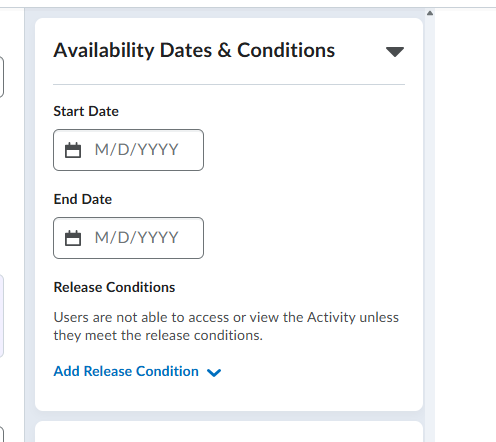The image size is (496, 442).
Task: Click the scrollbar up arrow
Action: [x=430, y=13]
